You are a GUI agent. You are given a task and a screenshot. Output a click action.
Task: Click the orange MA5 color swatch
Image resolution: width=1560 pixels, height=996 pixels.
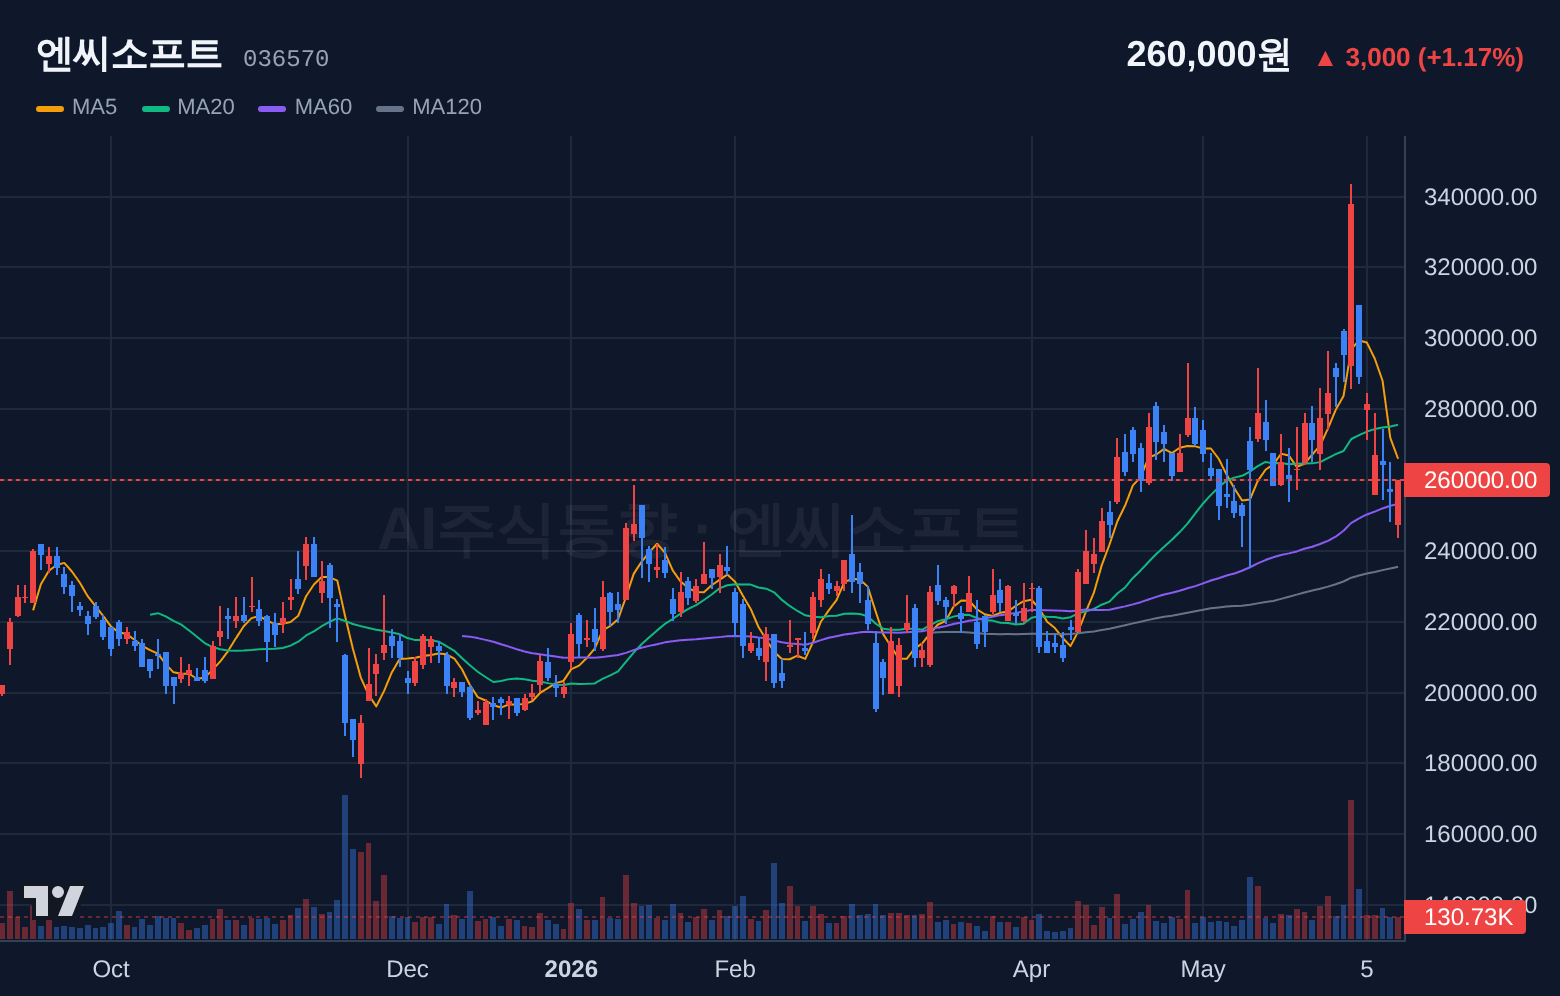(50, 108)
